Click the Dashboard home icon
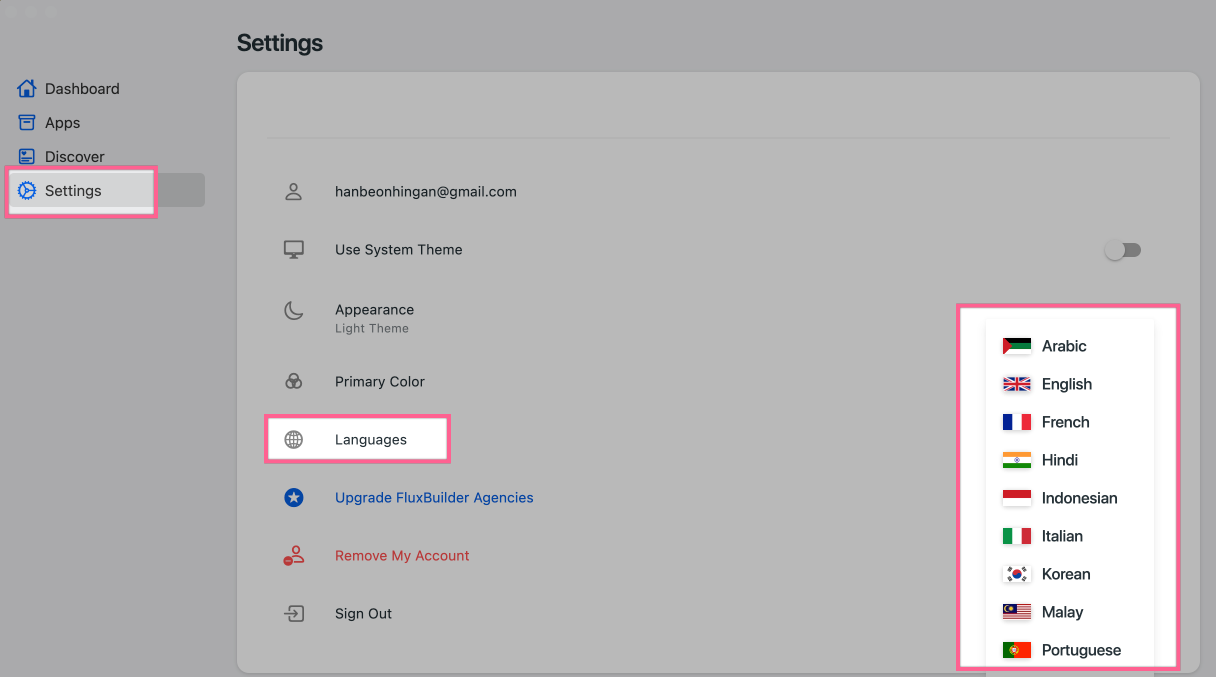1216x677 pixels. pos(27,89)
